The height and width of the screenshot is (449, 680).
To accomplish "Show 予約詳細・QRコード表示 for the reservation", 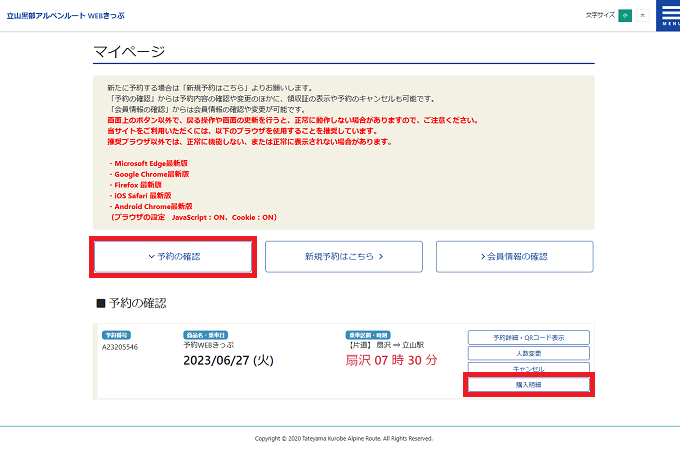I will (528, 337).
